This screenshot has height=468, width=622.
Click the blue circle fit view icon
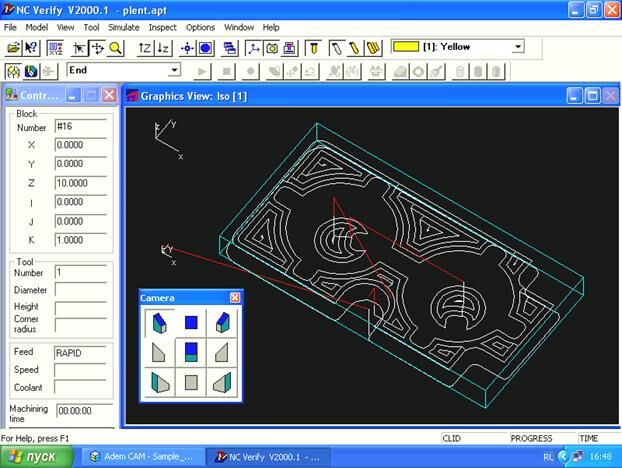click(205, 48)
